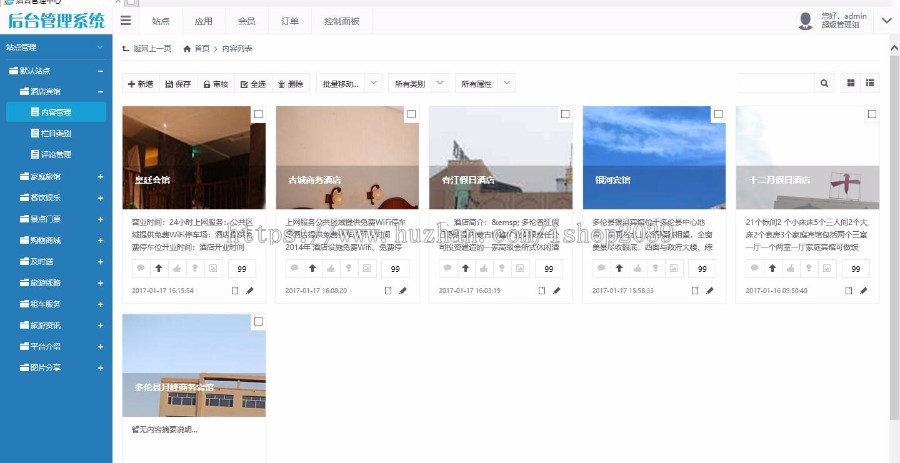Click thumbs-up icon on card dated 16:03:19
Viewport: 900px width, 463px height.
point(484,268)
